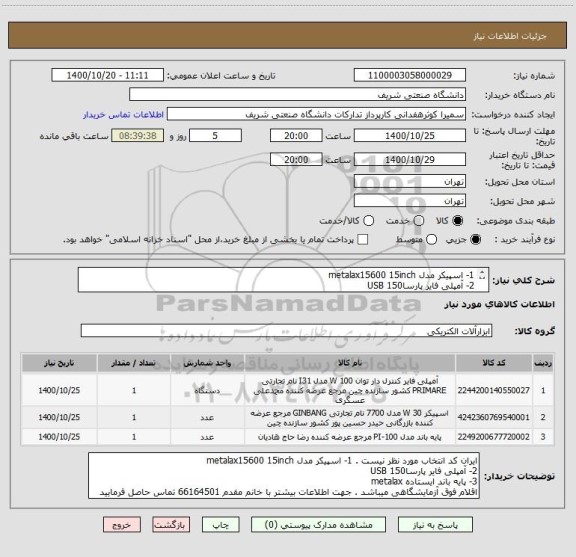Select the خدمت radio button

point(419,221)
